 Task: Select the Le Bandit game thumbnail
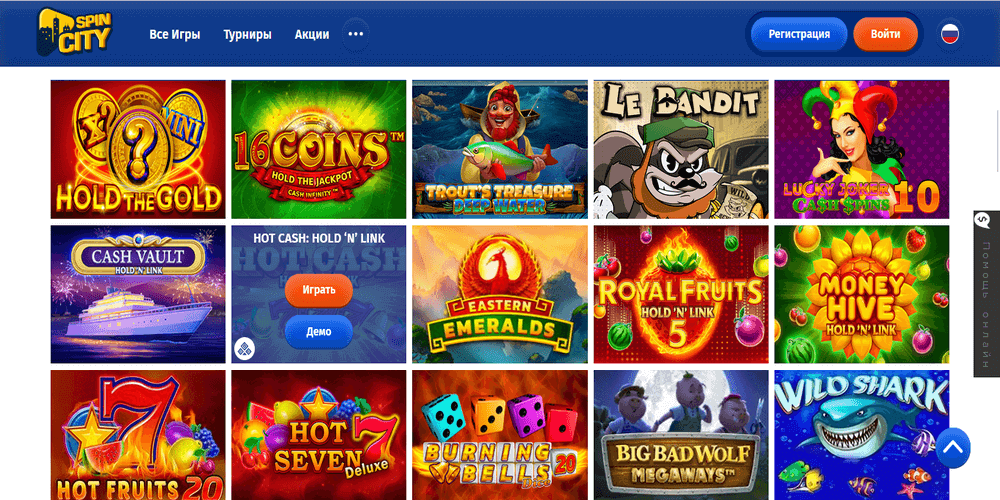click(681, 149)
